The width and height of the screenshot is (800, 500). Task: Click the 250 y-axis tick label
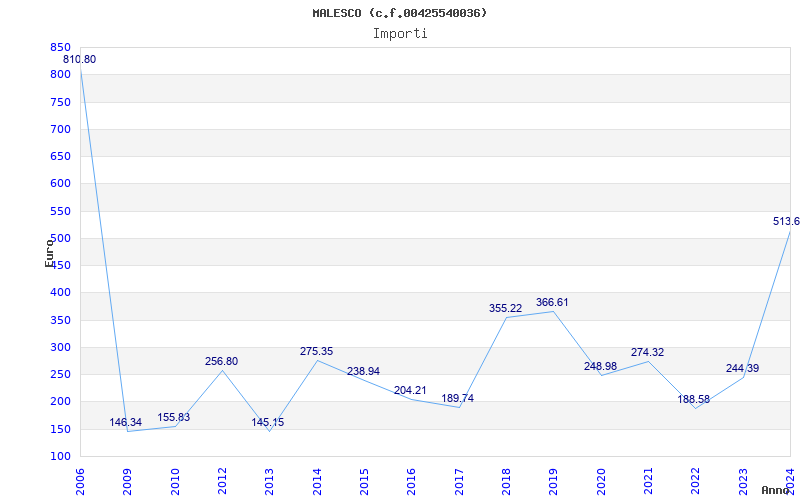coord(60,374)
